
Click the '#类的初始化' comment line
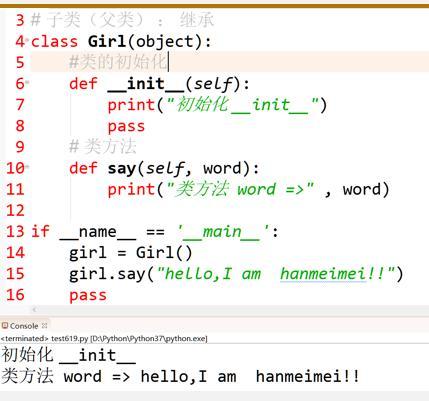[x=118, y=62]
